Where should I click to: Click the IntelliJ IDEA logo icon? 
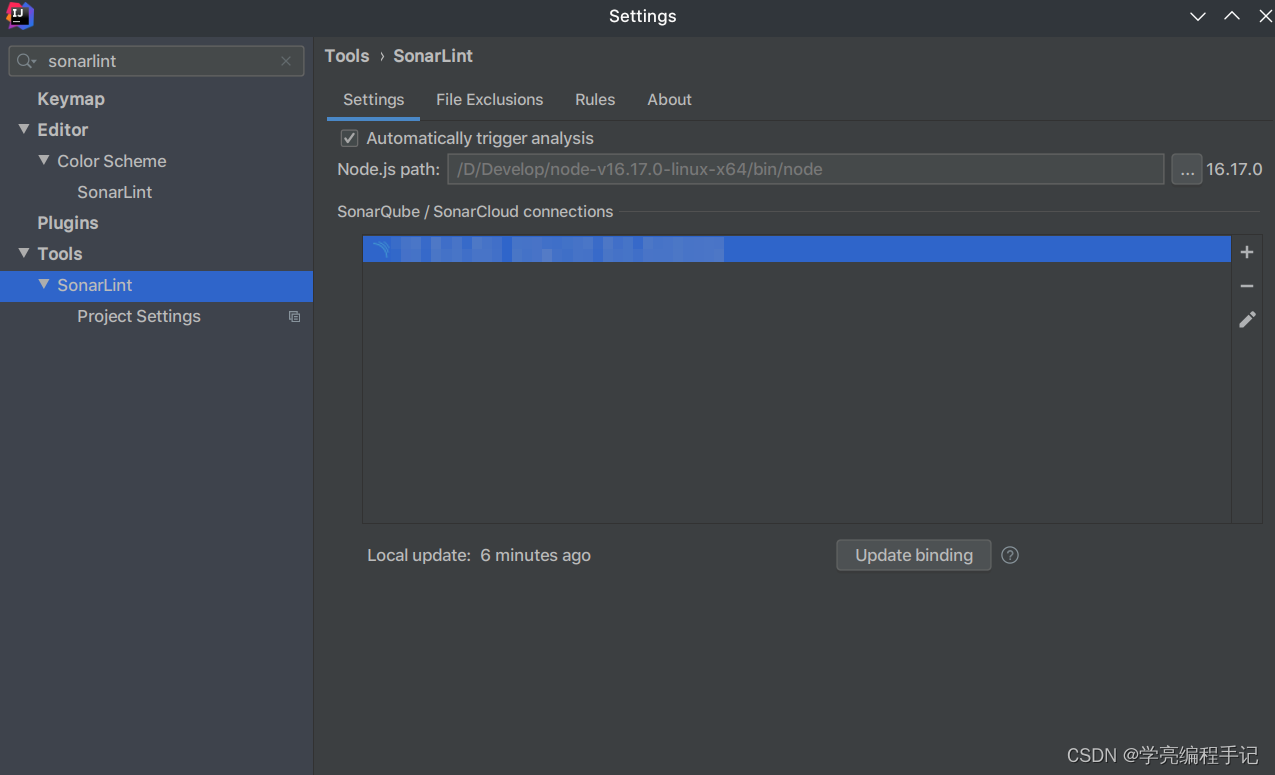19,16
